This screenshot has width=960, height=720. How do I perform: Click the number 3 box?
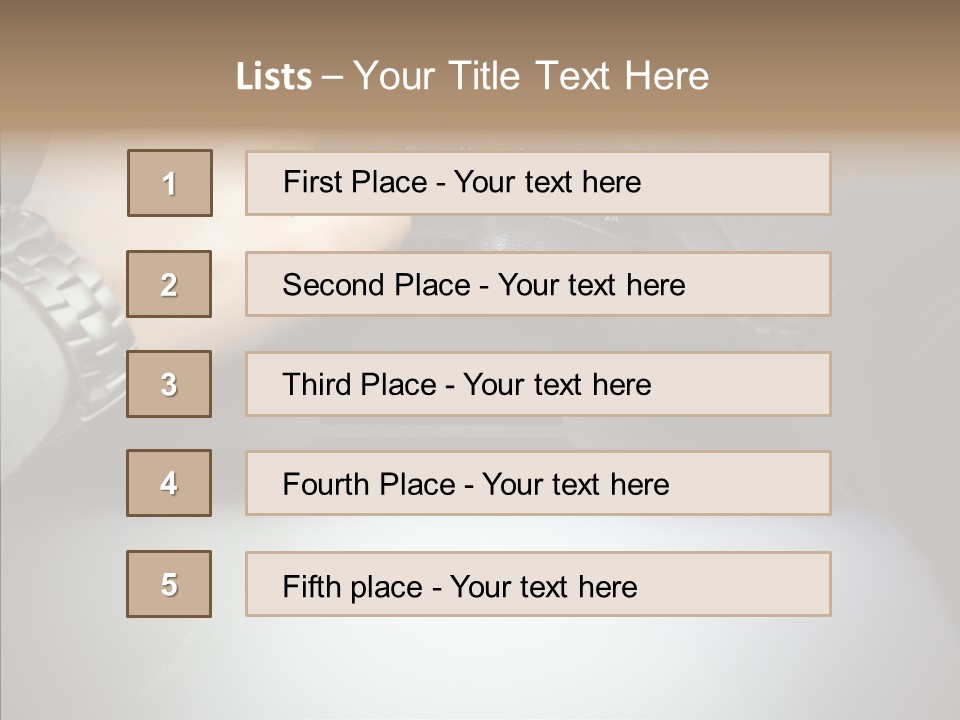point(169,384)
